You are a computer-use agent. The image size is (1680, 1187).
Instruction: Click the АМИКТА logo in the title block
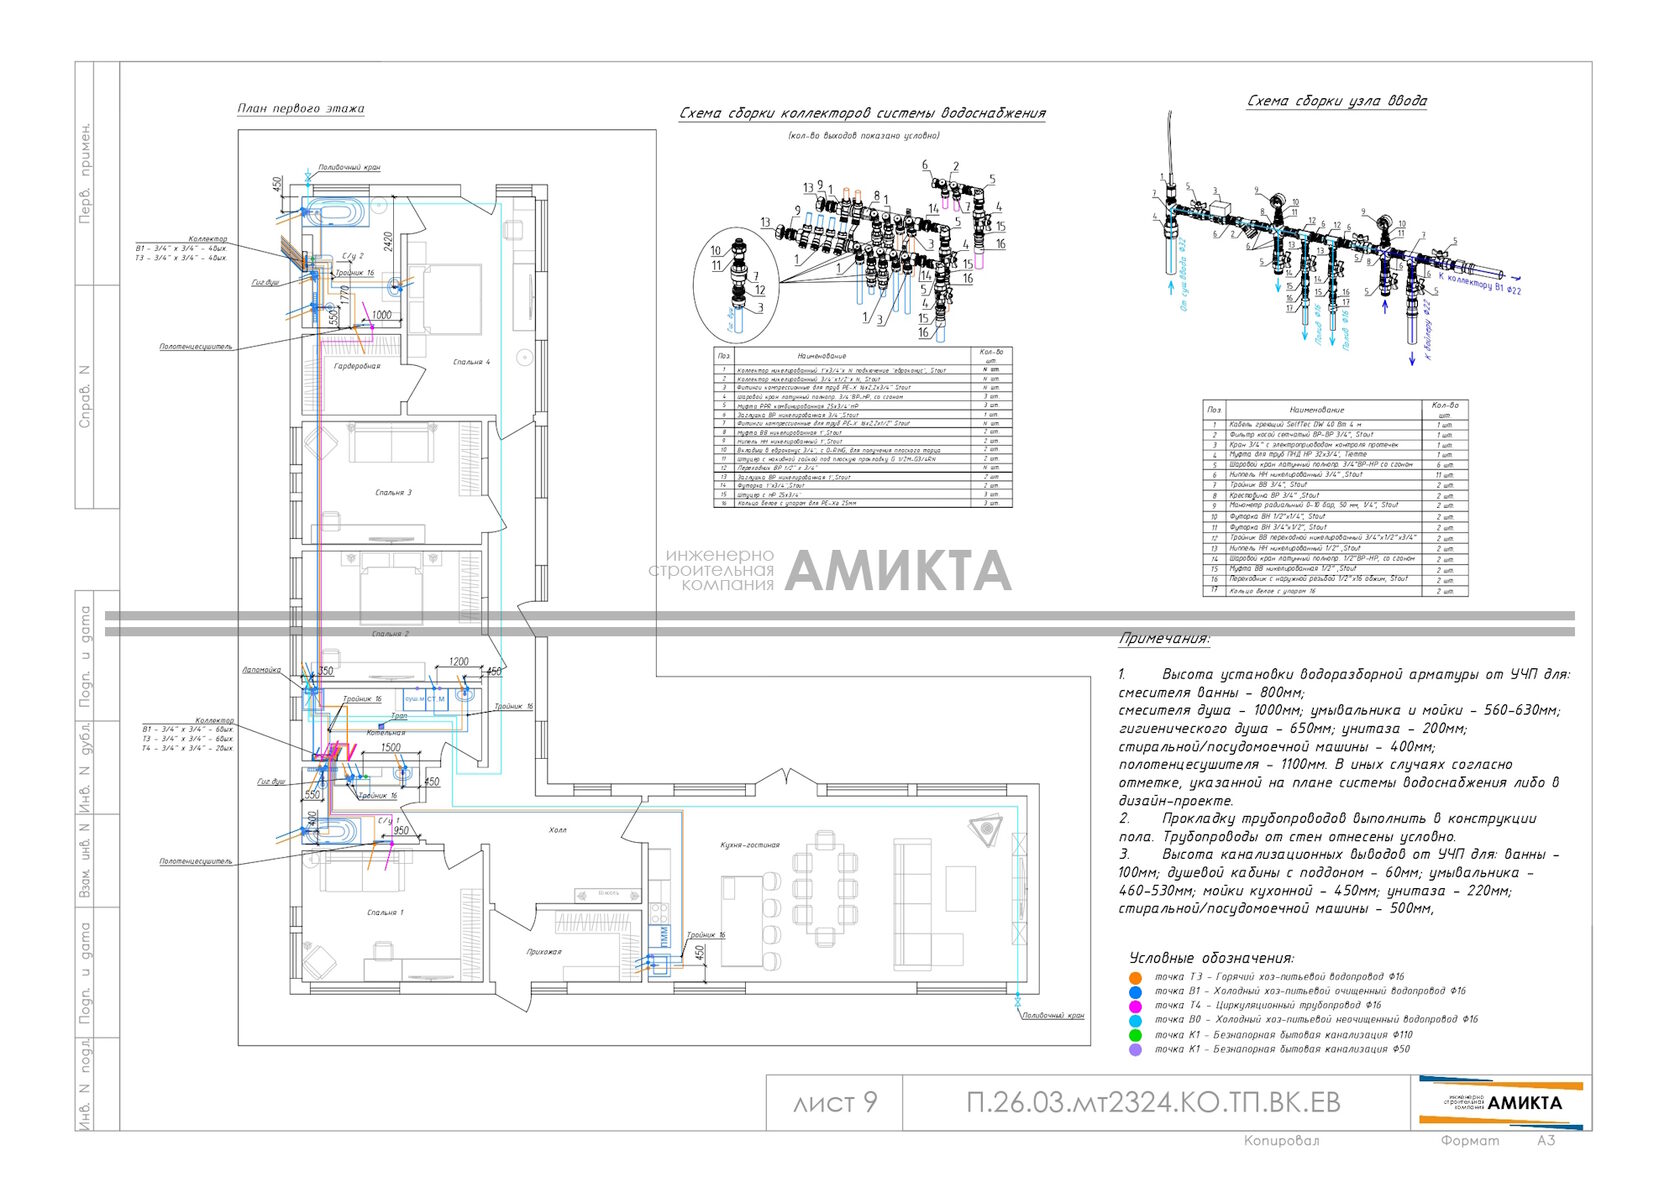[1500, 1102]
